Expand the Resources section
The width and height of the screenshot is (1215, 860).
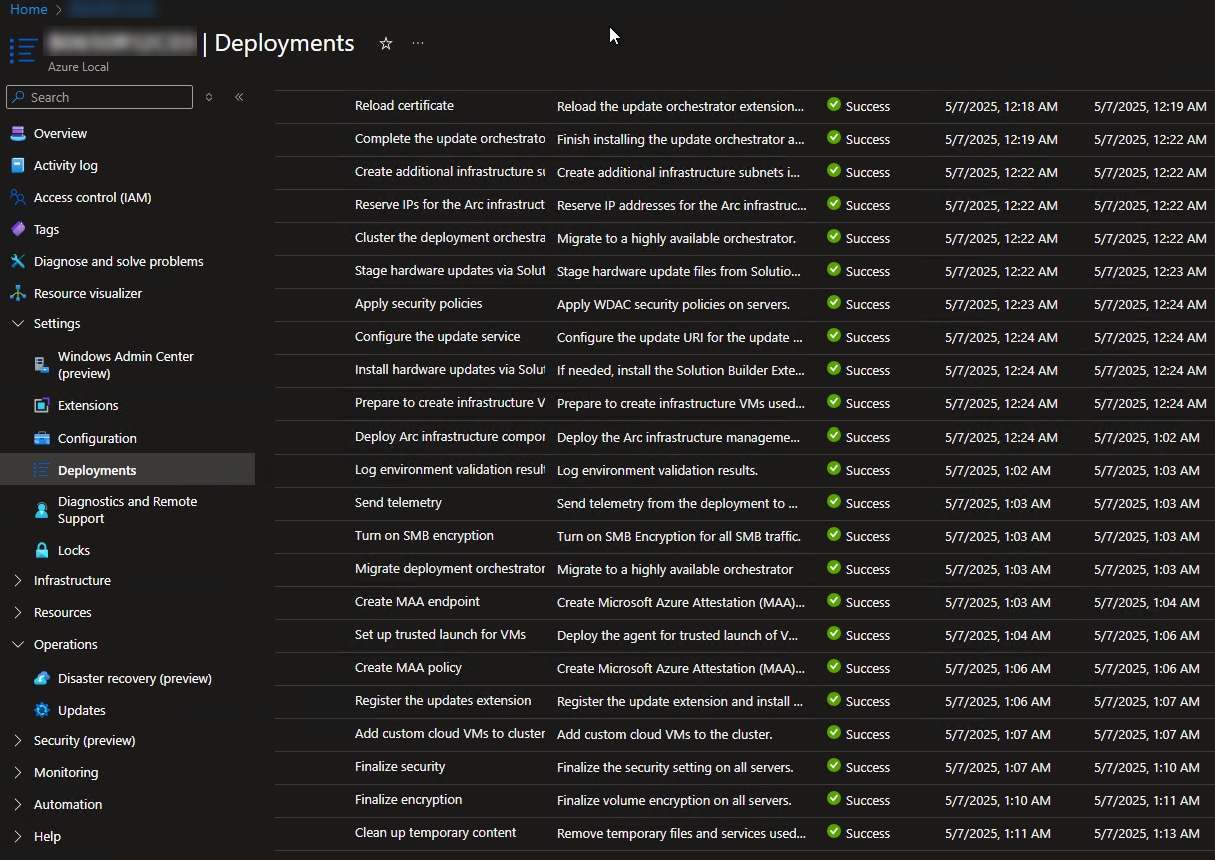pos(18,612)
